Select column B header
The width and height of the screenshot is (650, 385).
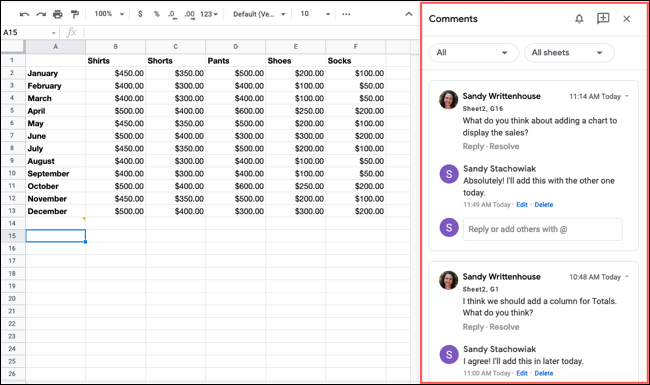(116, 47)
